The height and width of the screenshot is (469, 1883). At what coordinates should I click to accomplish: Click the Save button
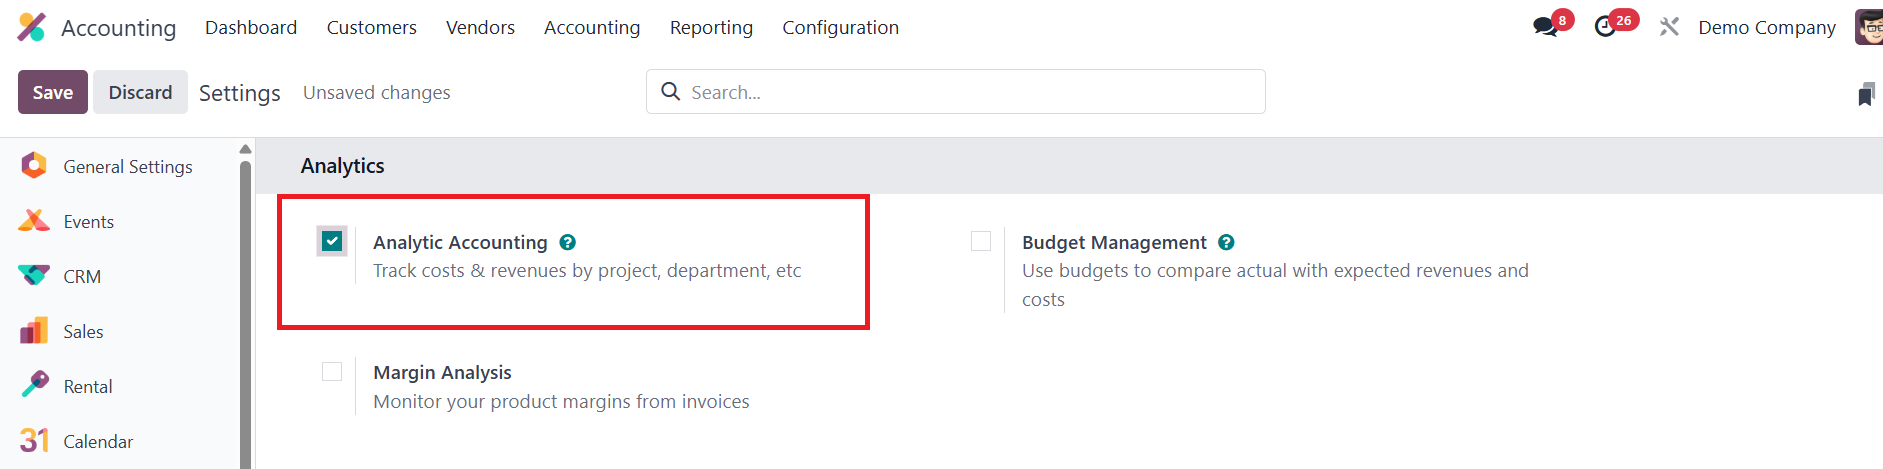click(x=53, y=92)
